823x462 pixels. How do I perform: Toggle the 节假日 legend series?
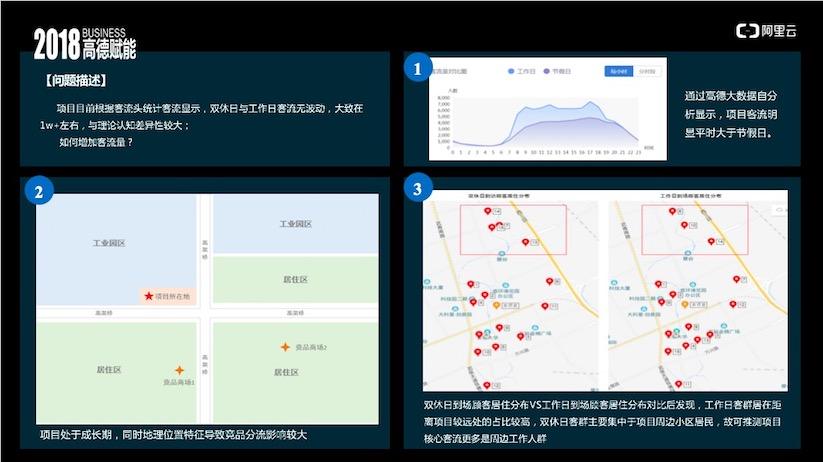tap(557, 71)
